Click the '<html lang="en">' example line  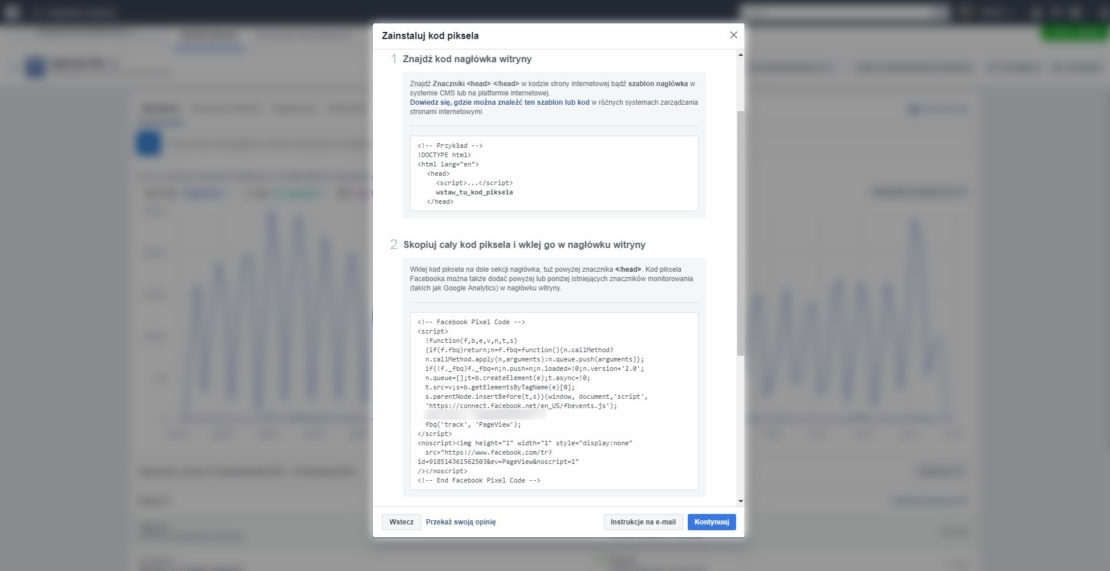pos(448,164)
